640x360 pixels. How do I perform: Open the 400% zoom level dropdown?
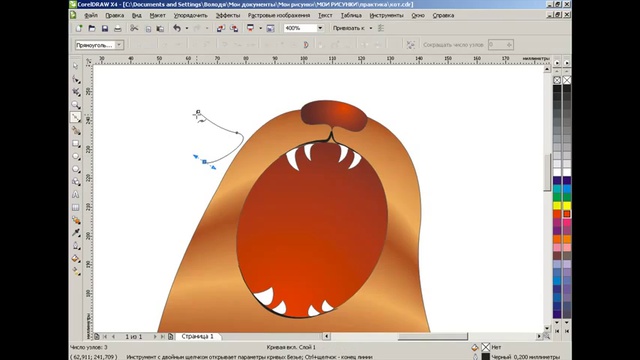point(320,28)
